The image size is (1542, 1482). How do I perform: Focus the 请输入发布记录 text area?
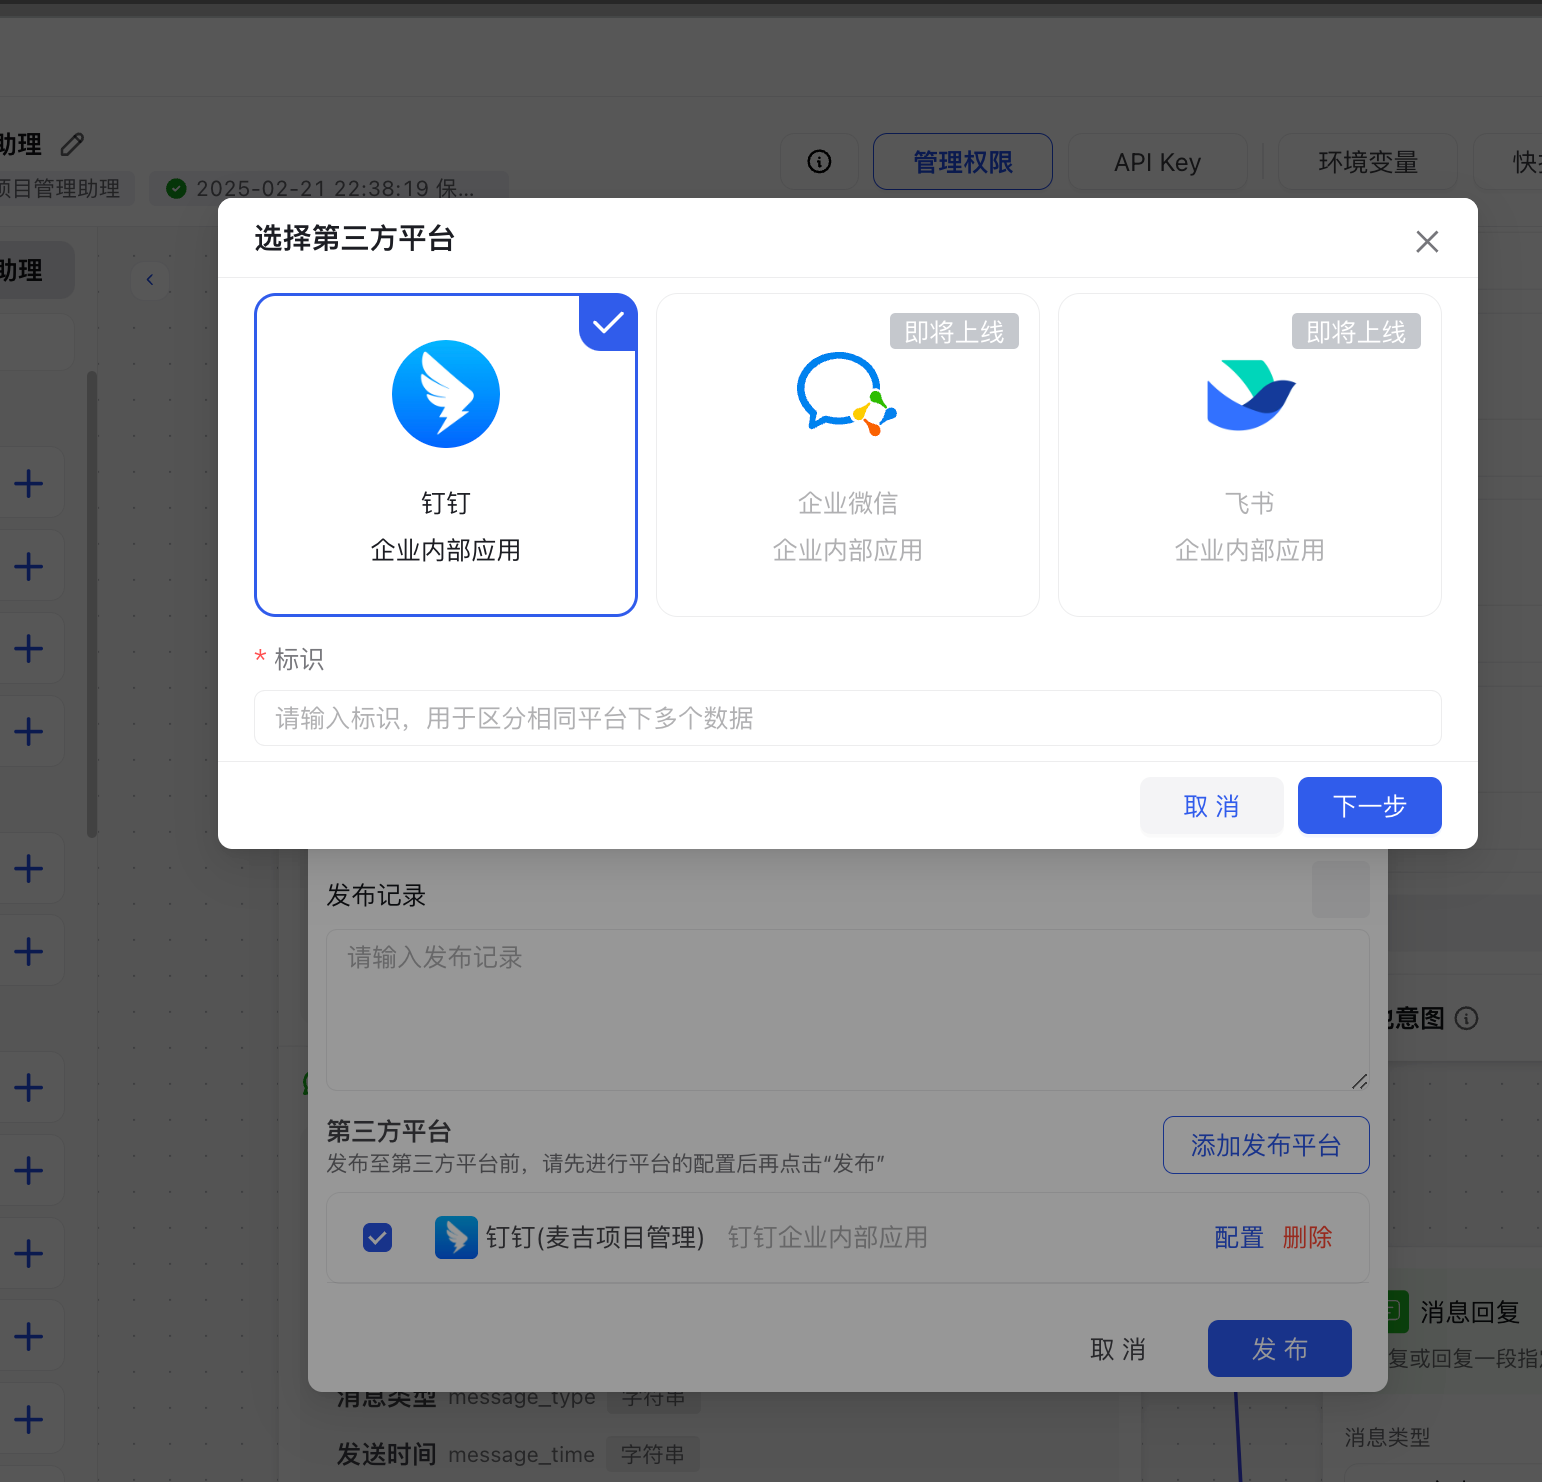click(x=848, y=1010)
